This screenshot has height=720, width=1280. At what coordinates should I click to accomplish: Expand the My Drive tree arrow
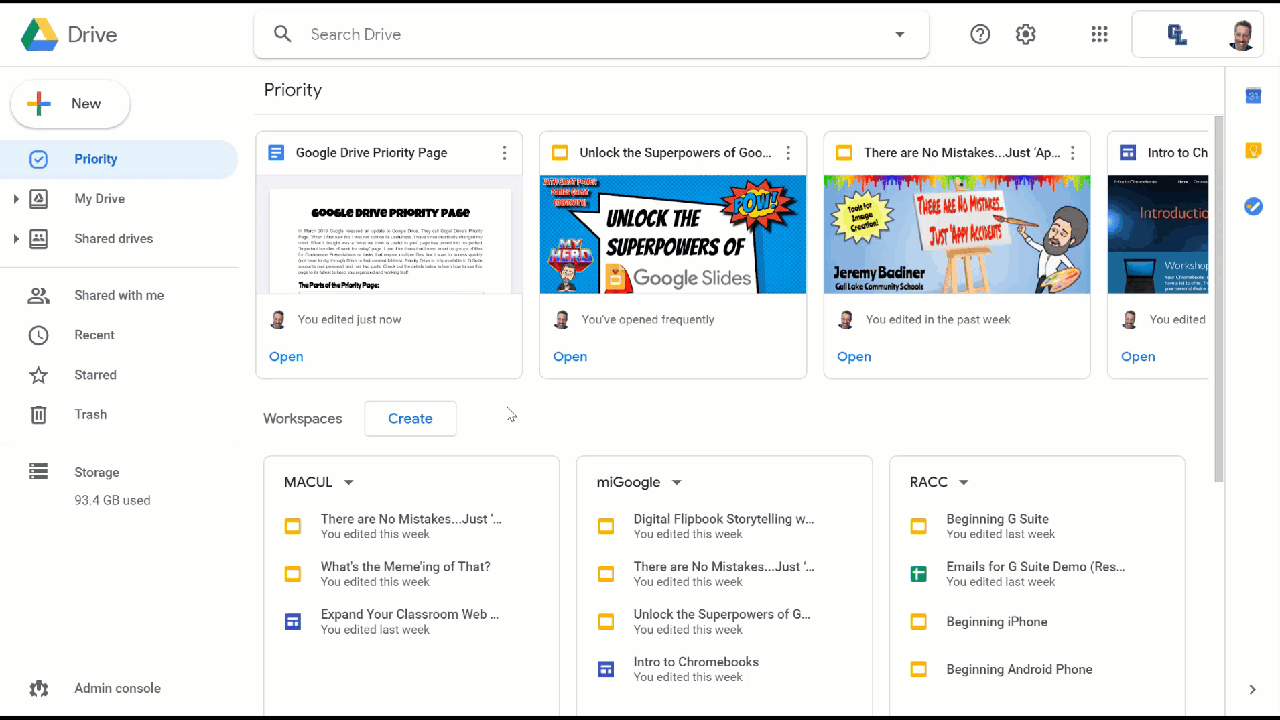[15, 199]
